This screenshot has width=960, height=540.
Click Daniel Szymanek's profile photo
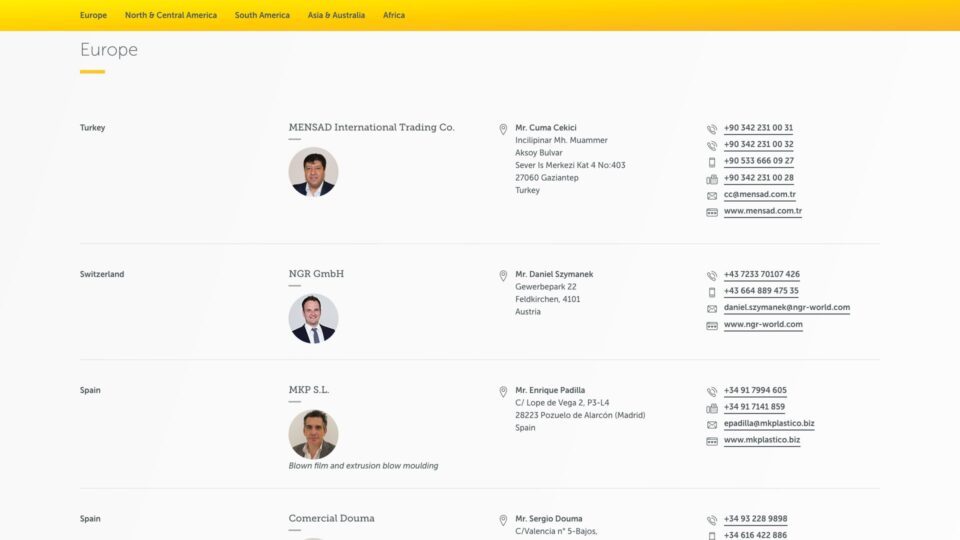click(313, 318)
